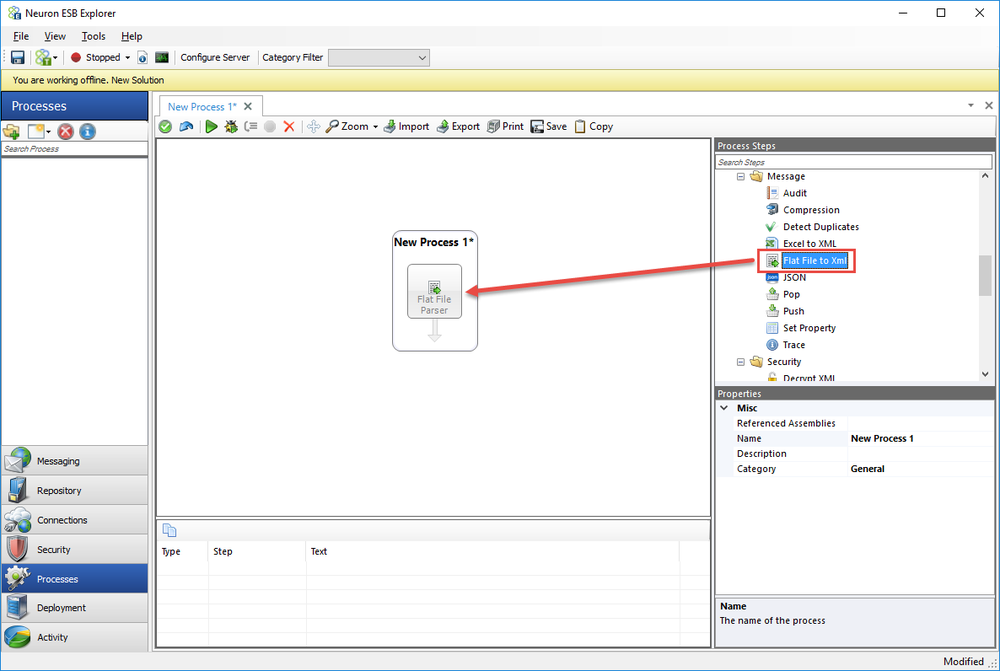1000x671 pixels.
Task: Select Excel to XML step
Action: click(809, 244)
